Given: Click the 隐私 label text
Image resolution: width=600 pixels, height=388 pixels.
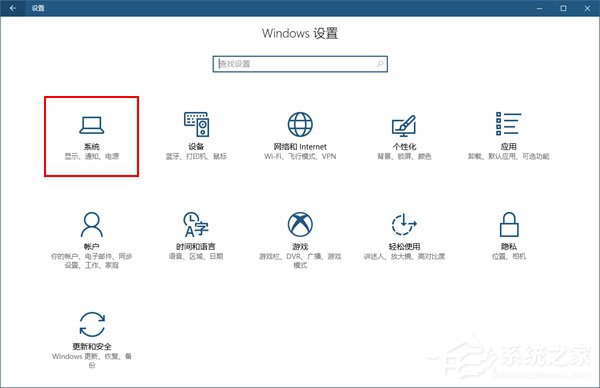Looking at the screenshot, I should point(509,246).
